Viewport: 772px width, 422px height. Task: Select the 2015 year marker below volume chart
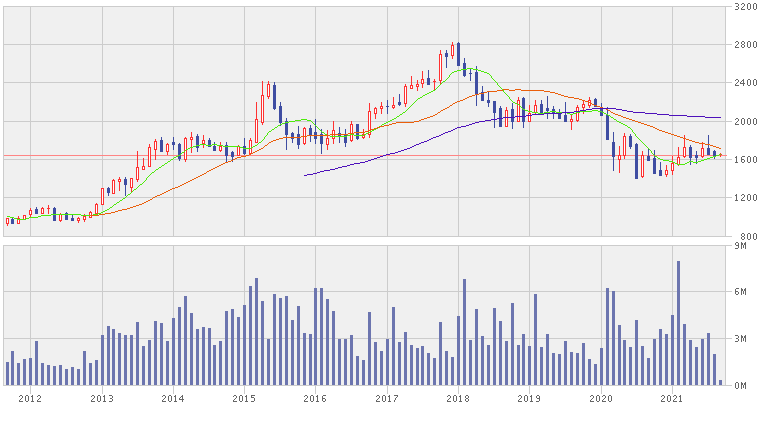point(244,398)
